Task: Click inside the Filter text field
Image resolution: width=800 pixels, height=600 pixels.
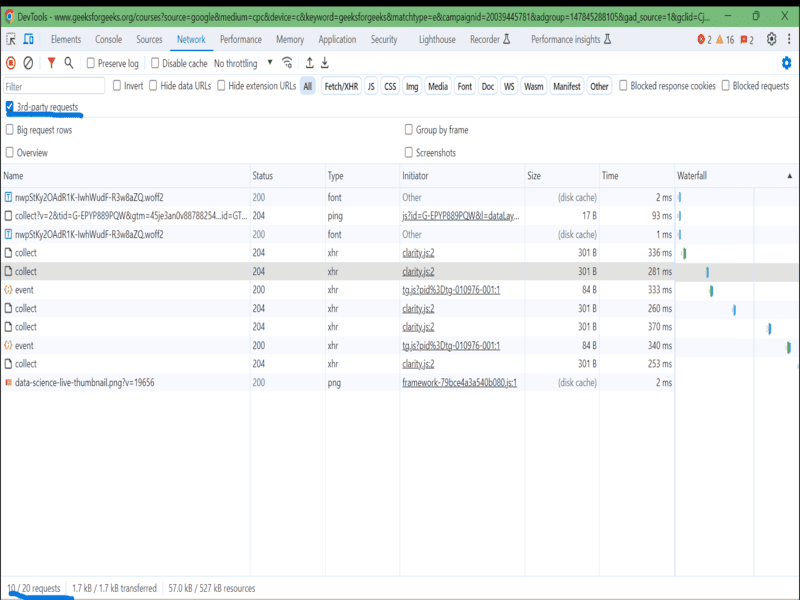Action: click(54, 87)
